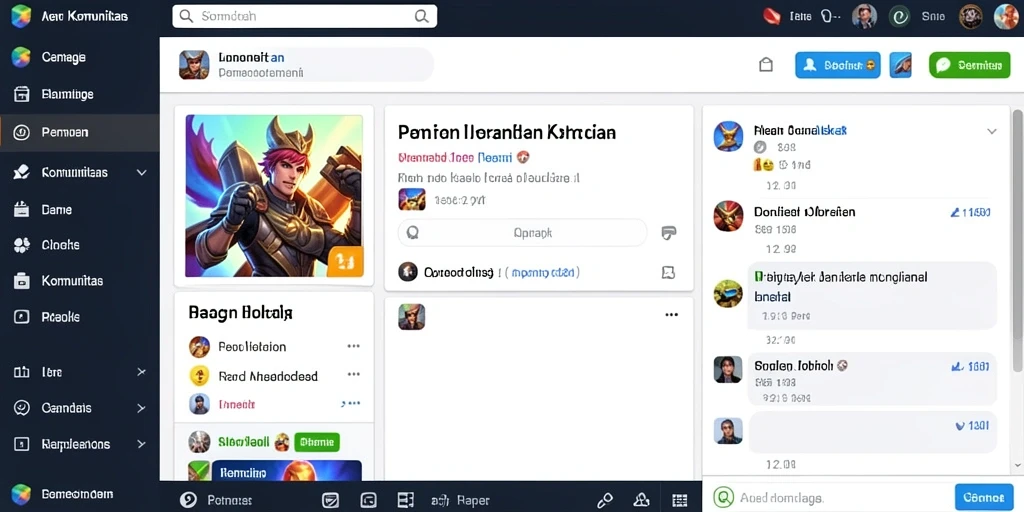Open the Elamiinge sidebar item
This screenshot has width=1024, height=512.
pyautogui.click(x=67, y=95)
